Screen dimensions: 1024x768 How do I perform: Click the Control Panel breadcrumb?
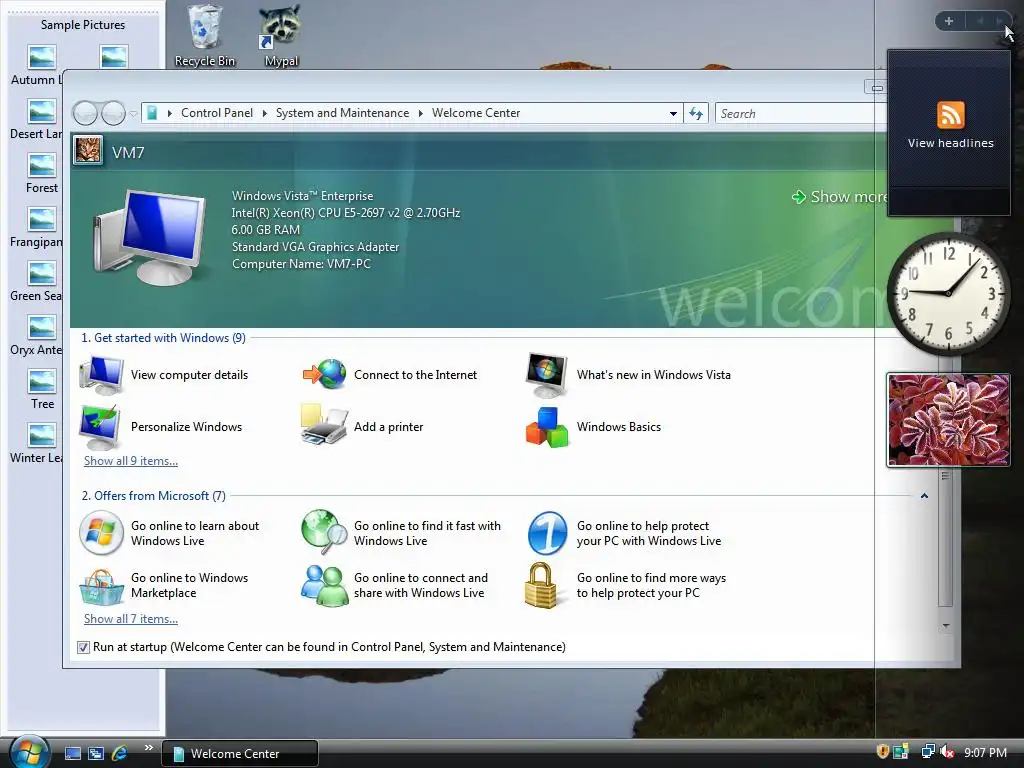(x=217, y=113)
